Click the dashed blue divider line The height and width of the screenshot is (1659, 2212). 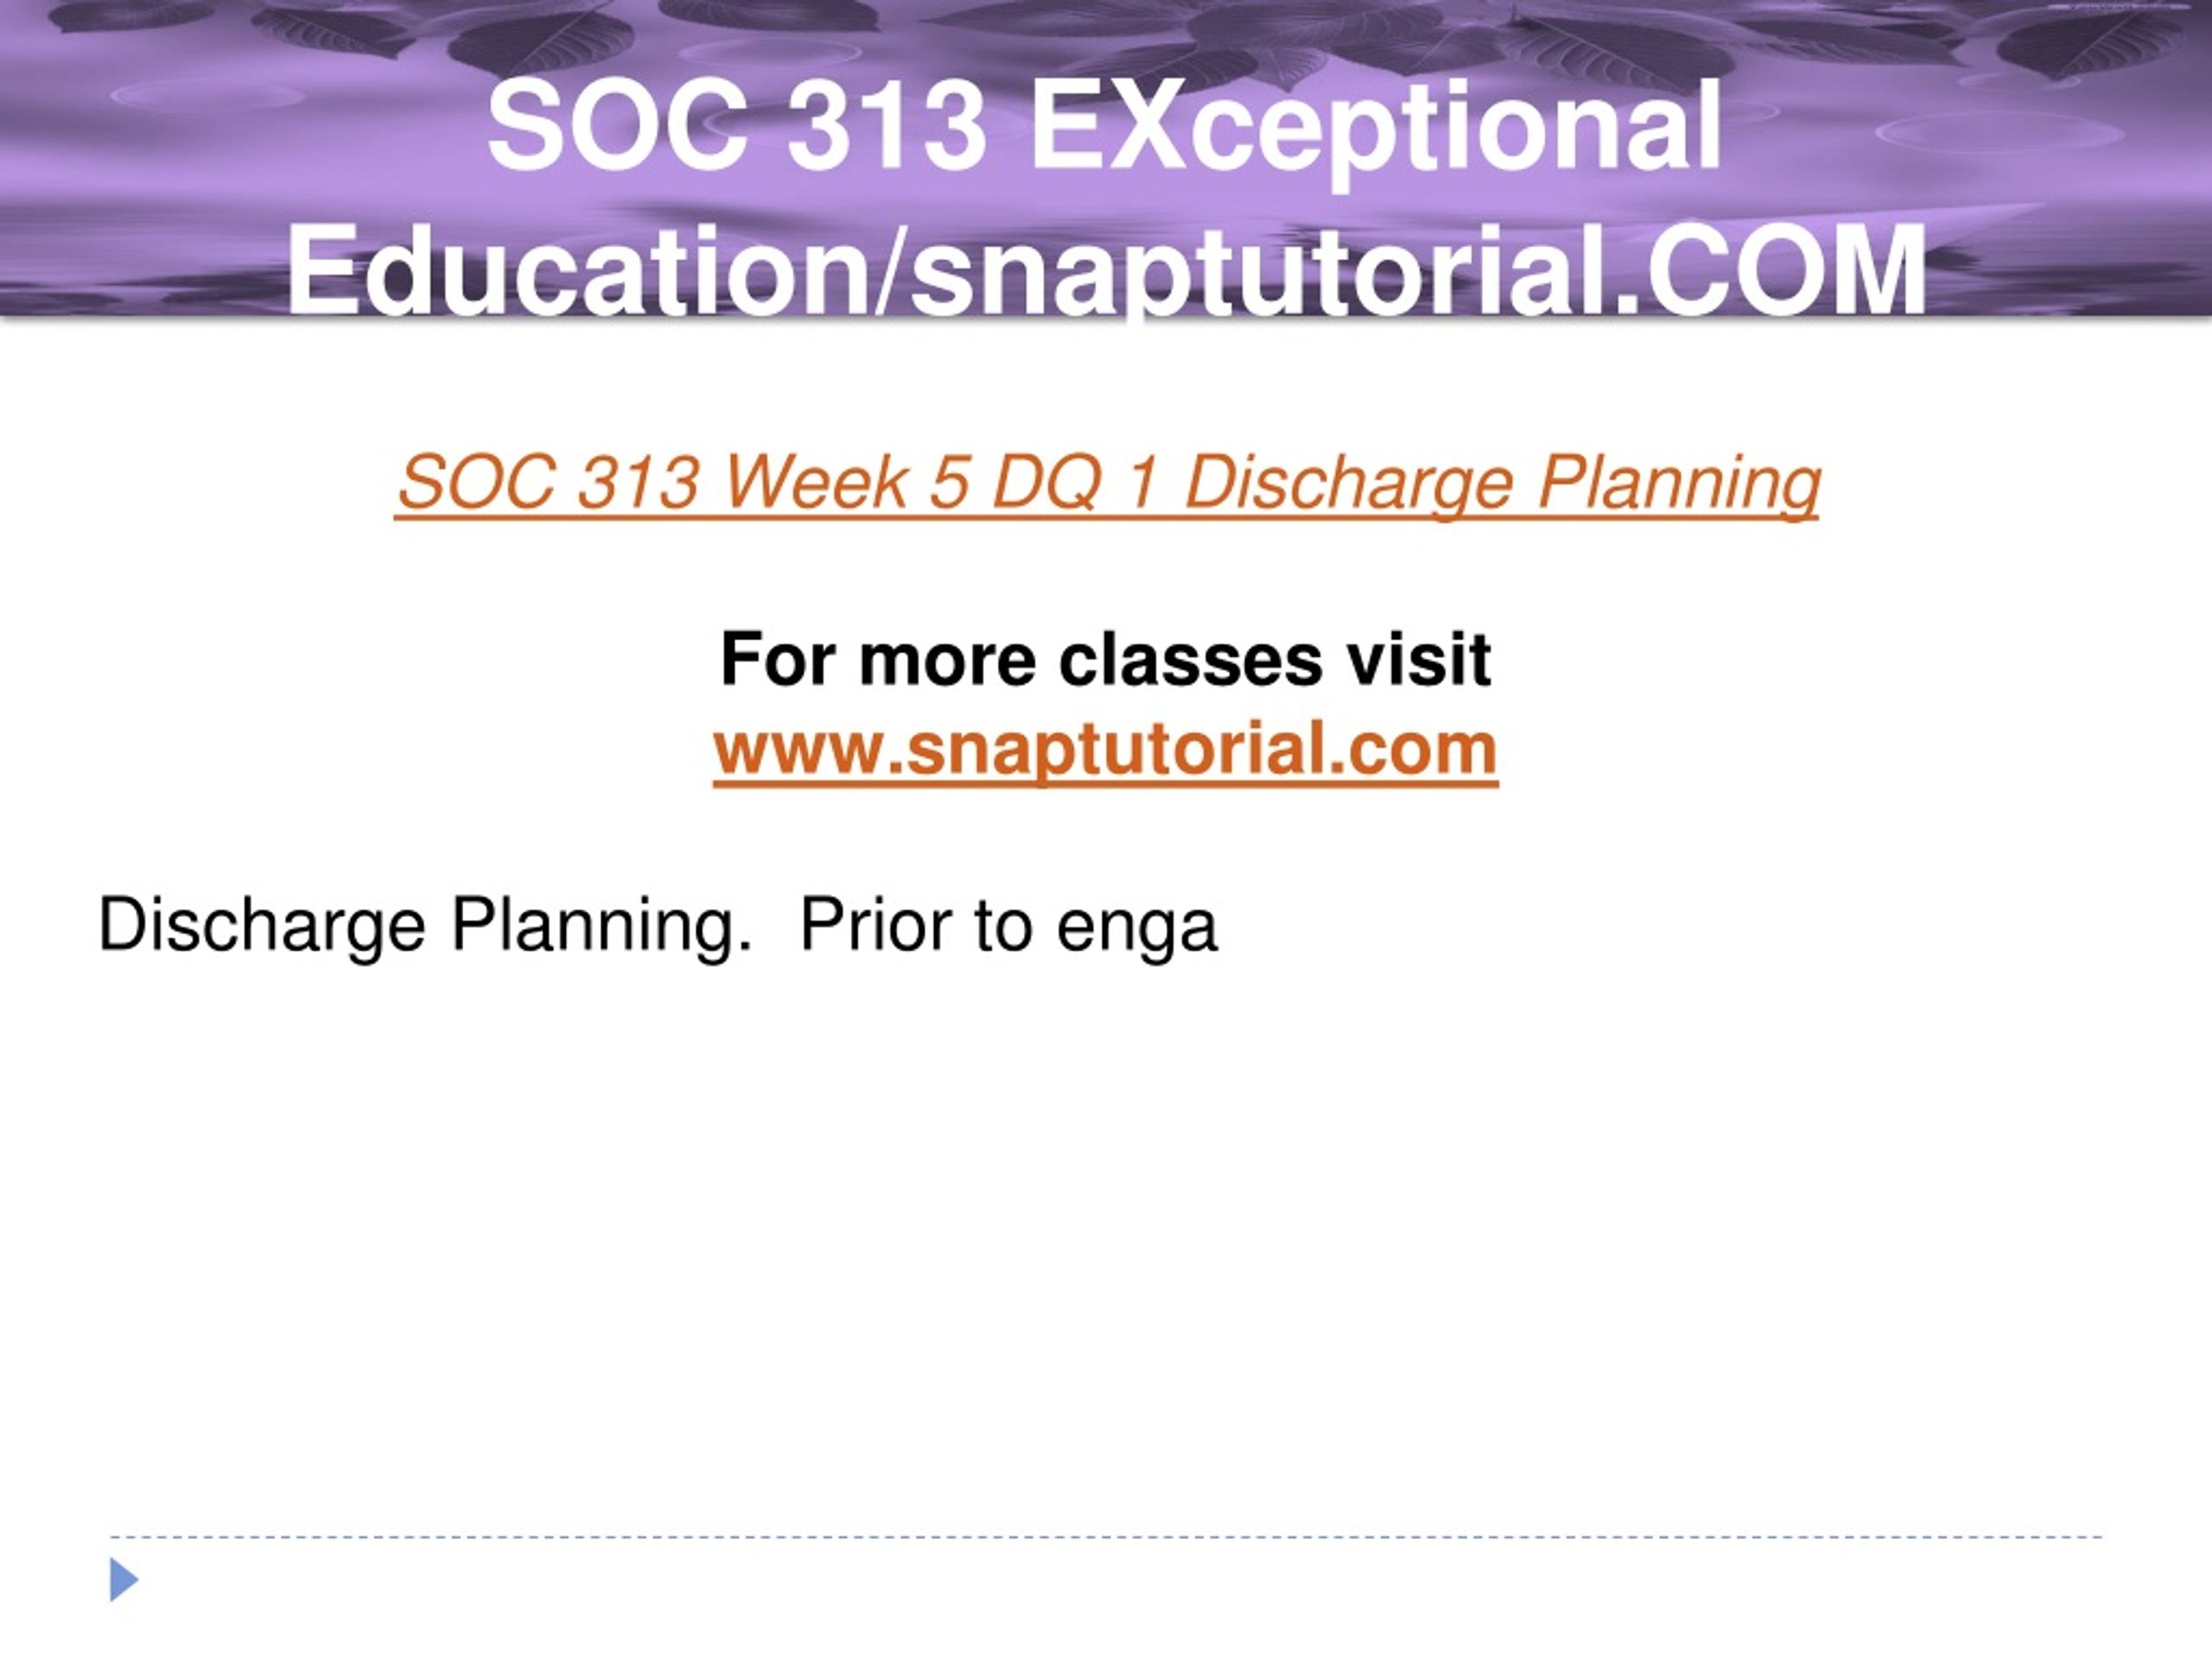coord(1106,1537)
